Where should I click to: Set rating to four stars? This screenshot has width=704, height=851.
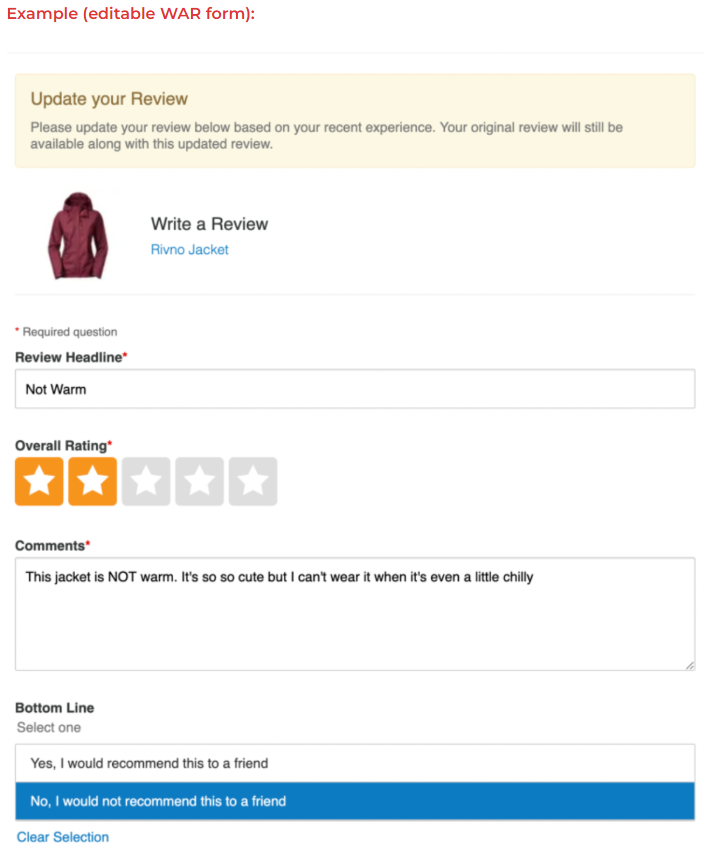(x=199, y=481)
